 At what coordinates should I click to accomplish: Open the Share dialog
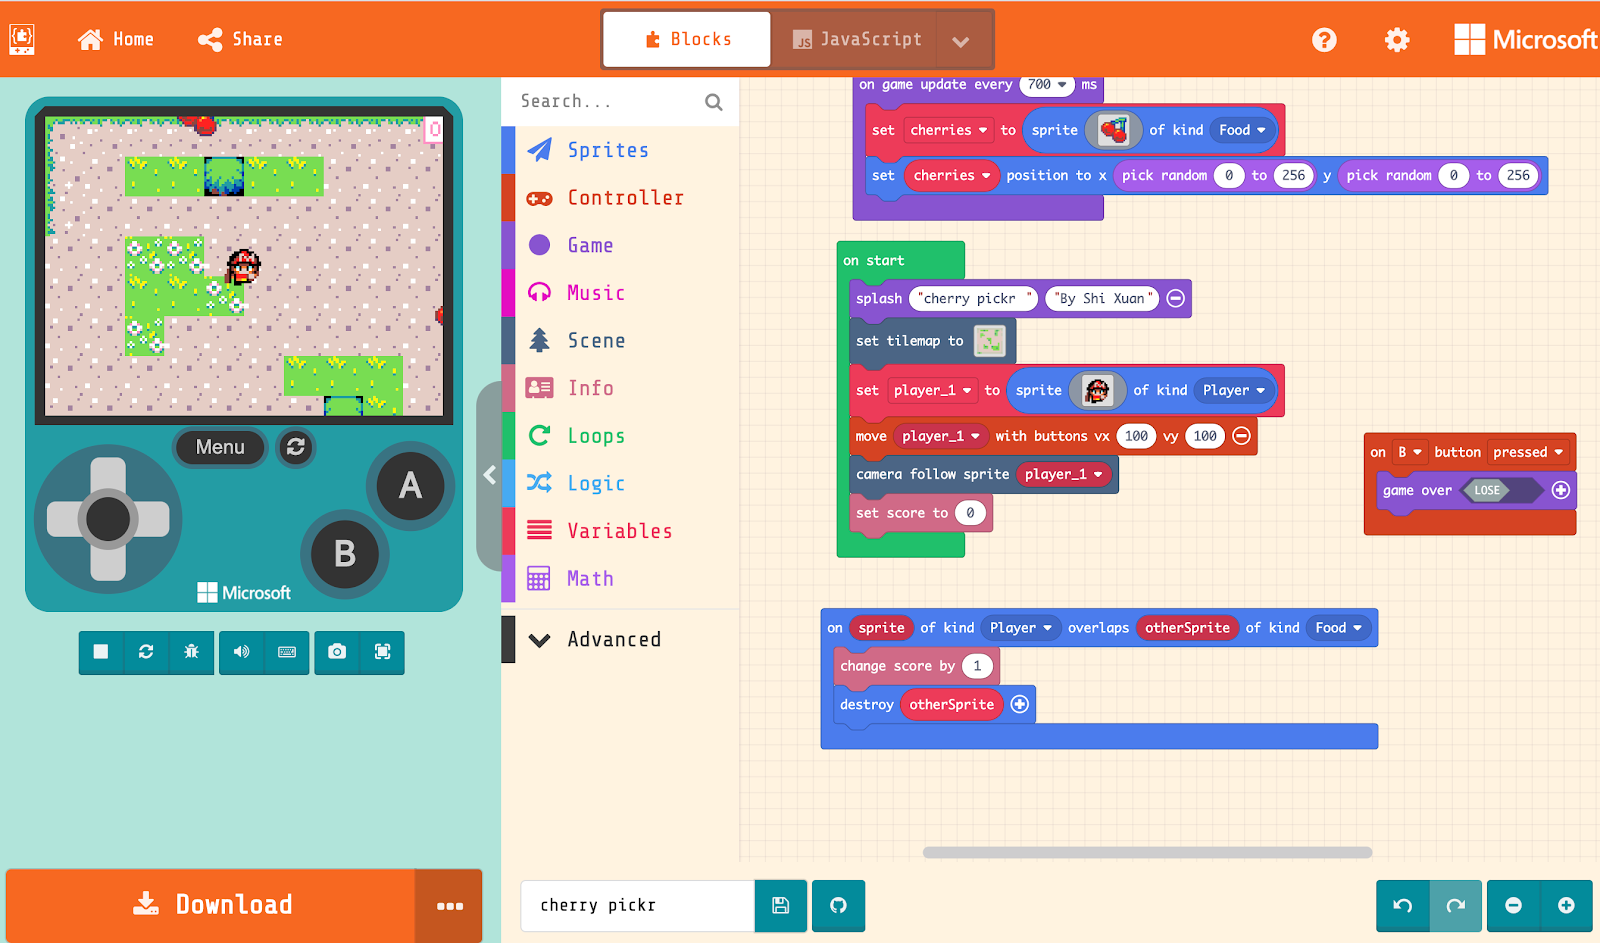[x=240, y=39]
